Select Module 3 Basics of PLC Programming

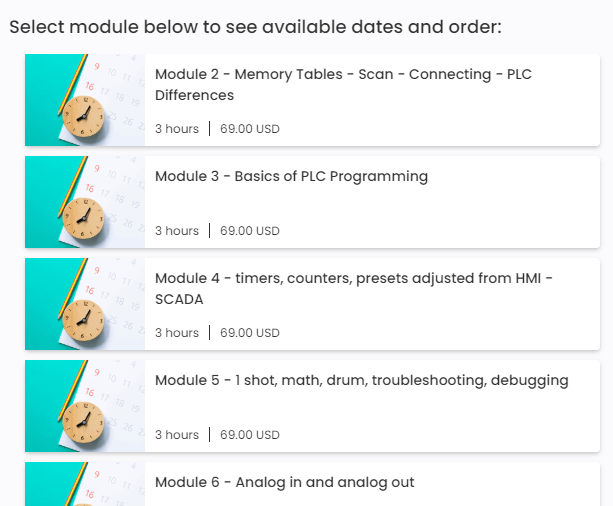tap(291, 177)
